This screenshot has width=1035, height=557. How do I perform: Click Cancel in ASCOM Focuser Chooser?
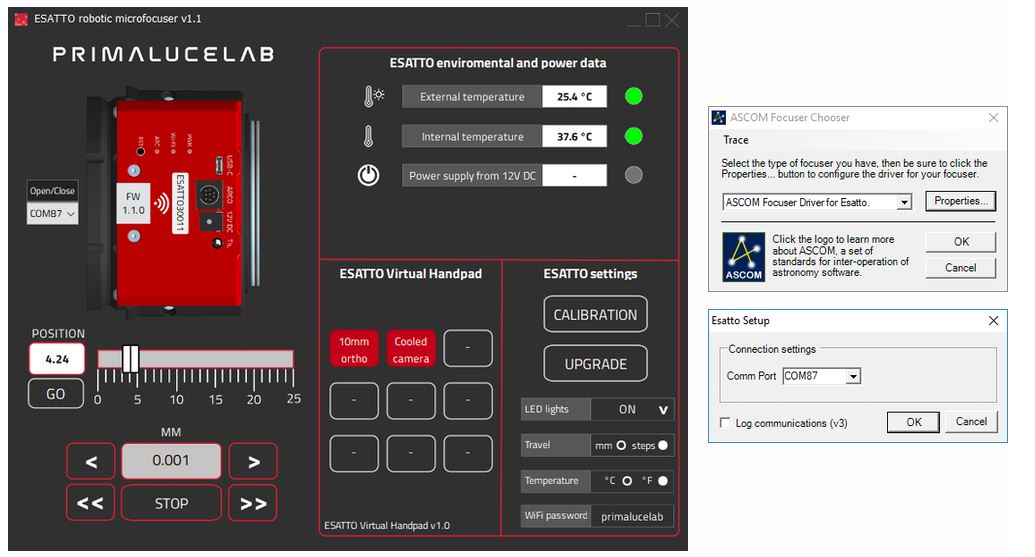pos(960,267)
